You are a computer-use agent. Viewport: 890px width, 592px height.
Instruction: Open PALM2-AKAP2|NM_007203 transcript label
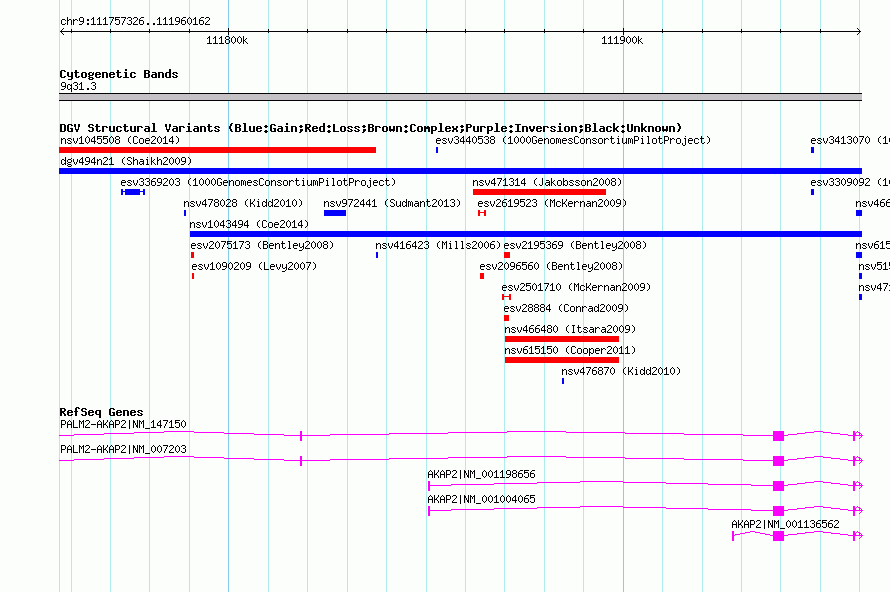pyautogui.click(x=123, y=449)
